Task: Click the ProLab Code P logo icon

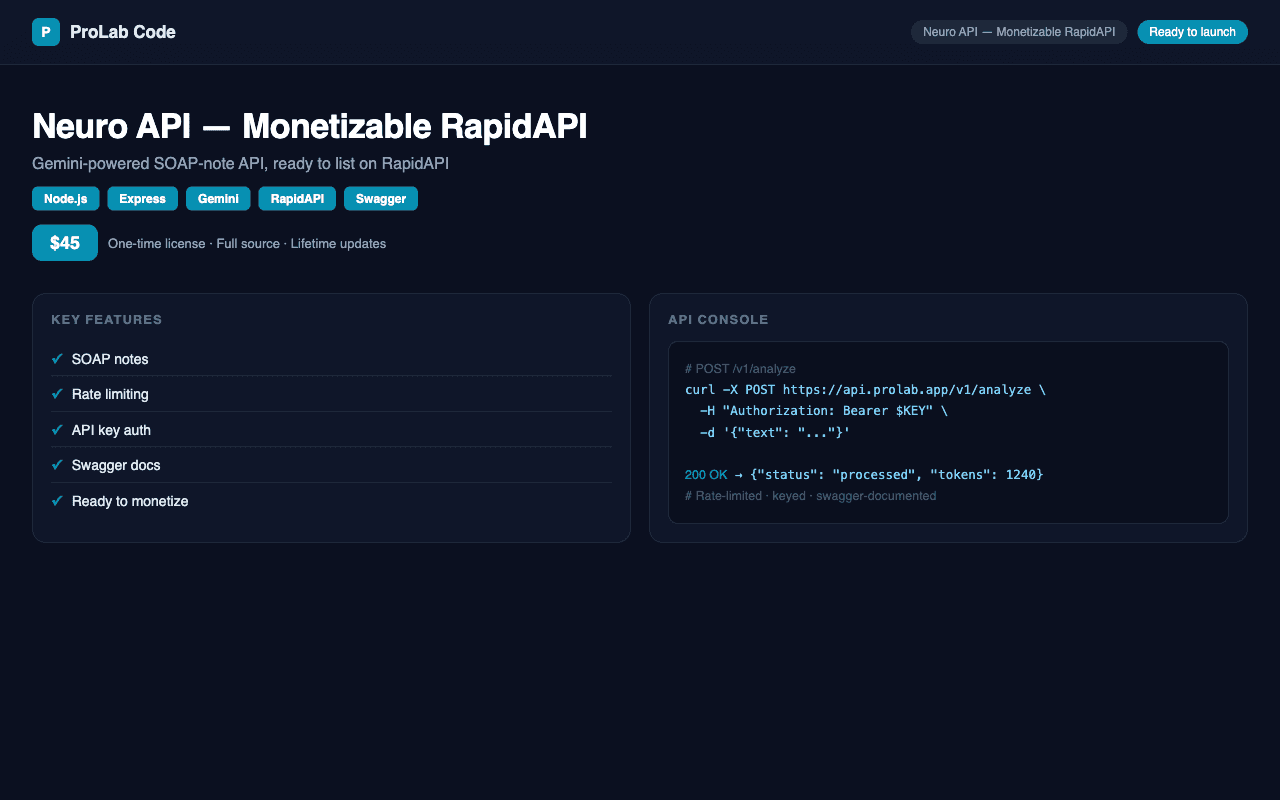Action: [46, 32]
